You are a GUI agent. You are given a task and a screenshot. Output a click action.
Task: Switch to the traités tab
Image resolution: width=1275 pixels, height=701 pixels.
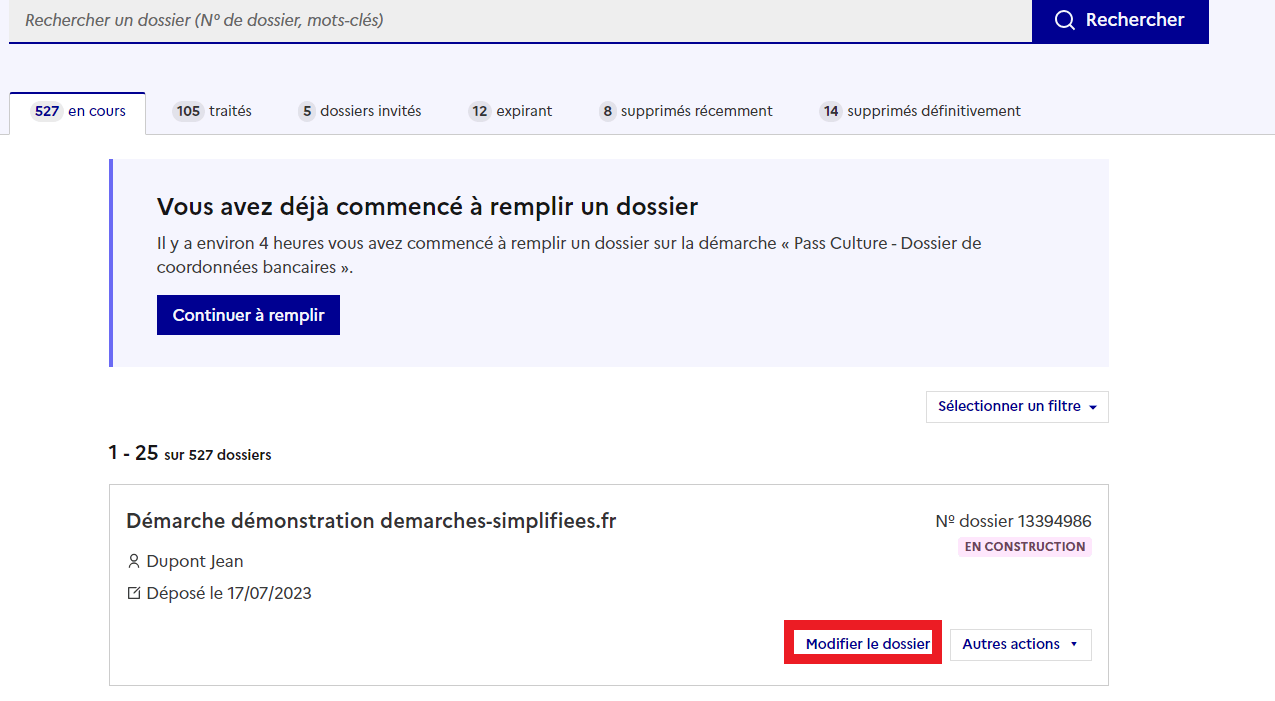click(x=212, y=111)
